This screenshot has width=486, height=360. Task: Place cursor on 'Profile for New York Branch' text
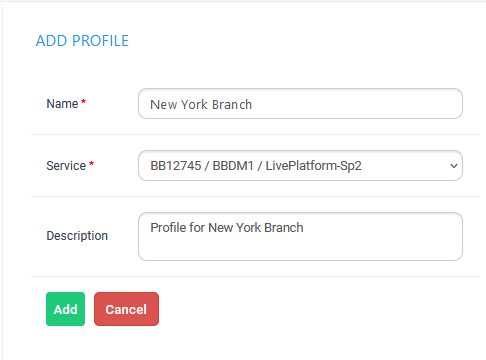[x=227, y=228]
